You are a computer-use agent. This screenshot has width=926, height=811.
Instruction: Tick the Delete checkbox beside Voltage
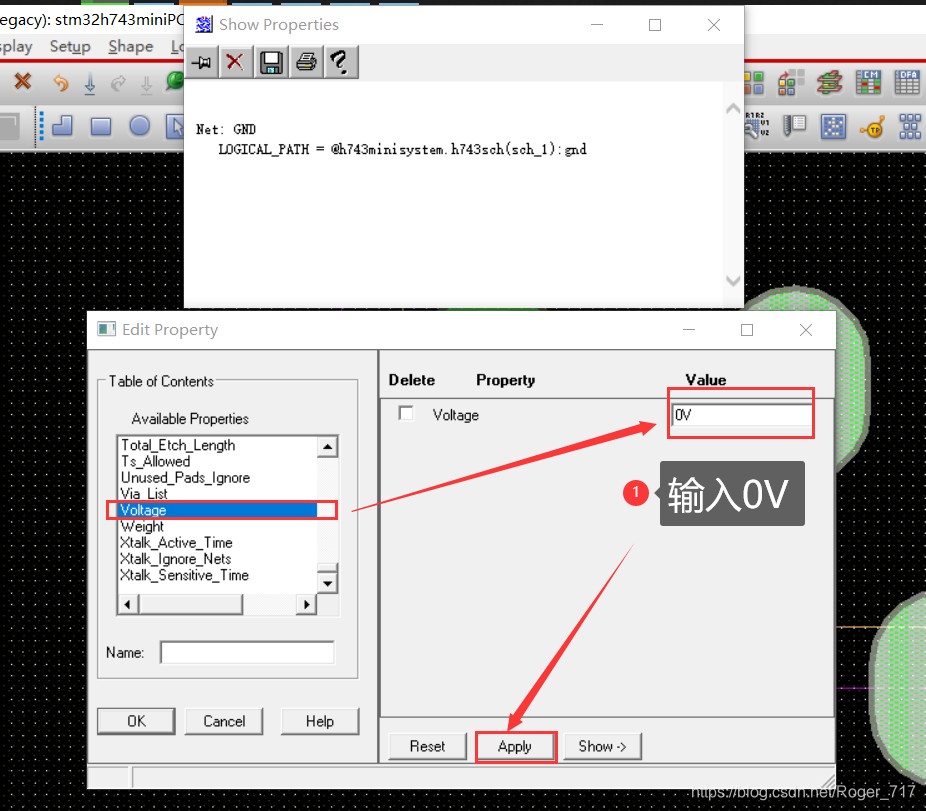click(406, 414)
